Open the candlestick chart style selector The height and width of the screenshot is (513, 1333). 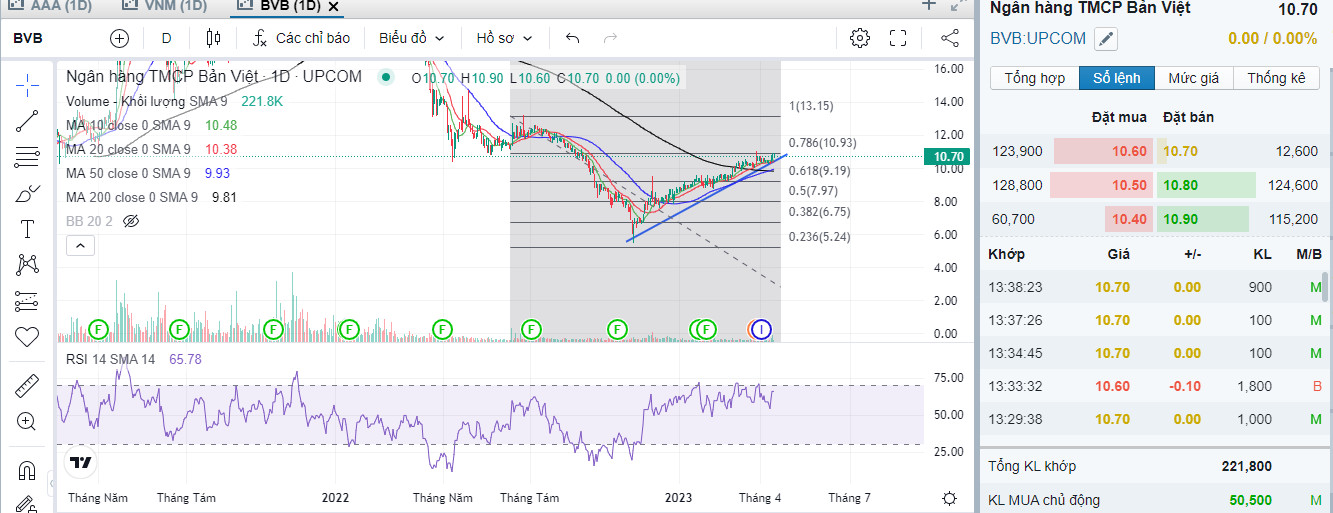[x=212, y=38]
